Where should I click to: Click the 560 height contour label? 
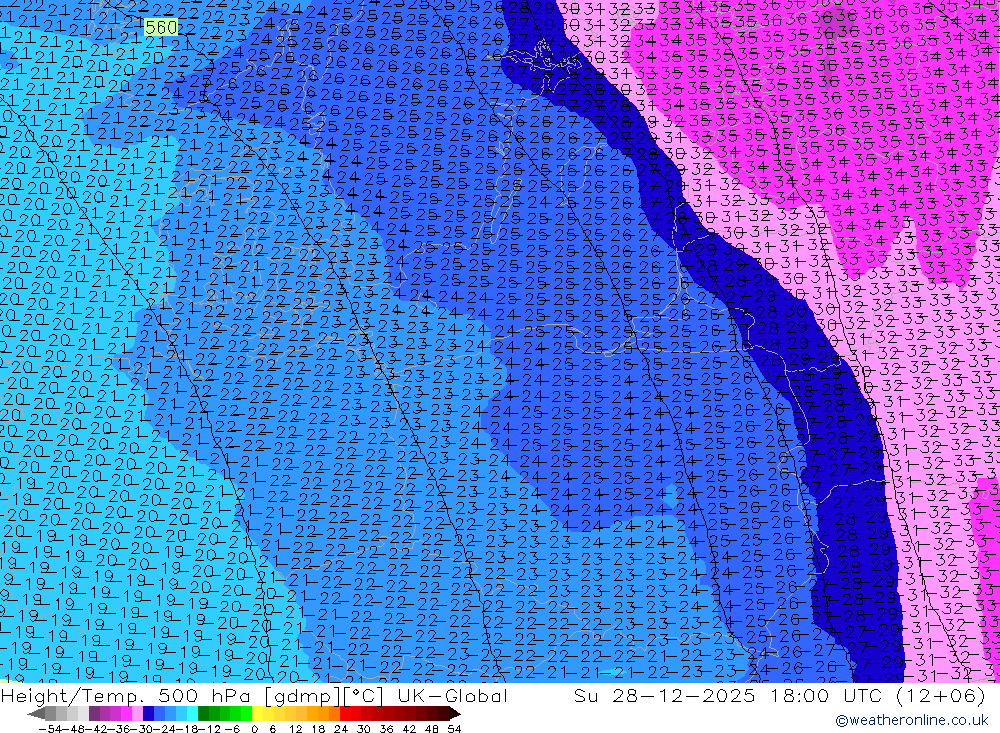click(x=161, y=27)
